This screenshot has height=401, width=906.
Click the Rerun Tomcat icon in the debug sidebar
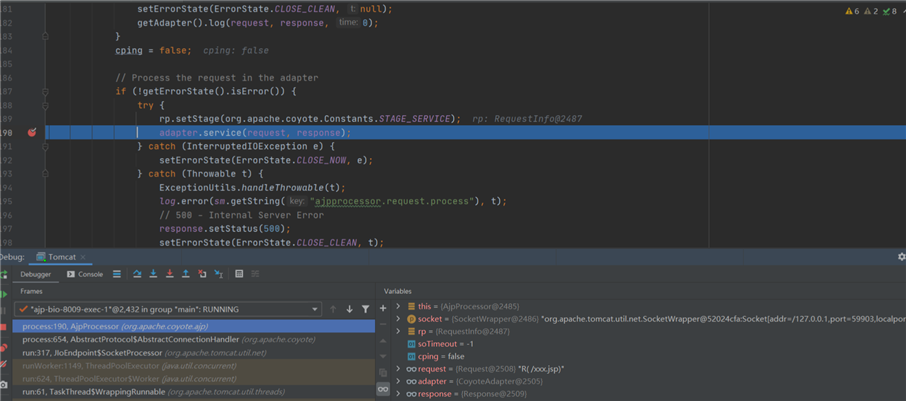(x=3, y=274)
